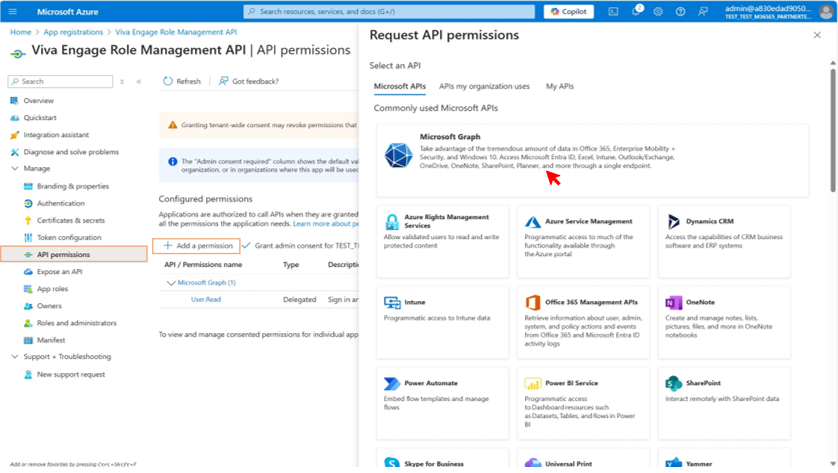
Task: Open the User.Read permission
Action: pos(206,299)
